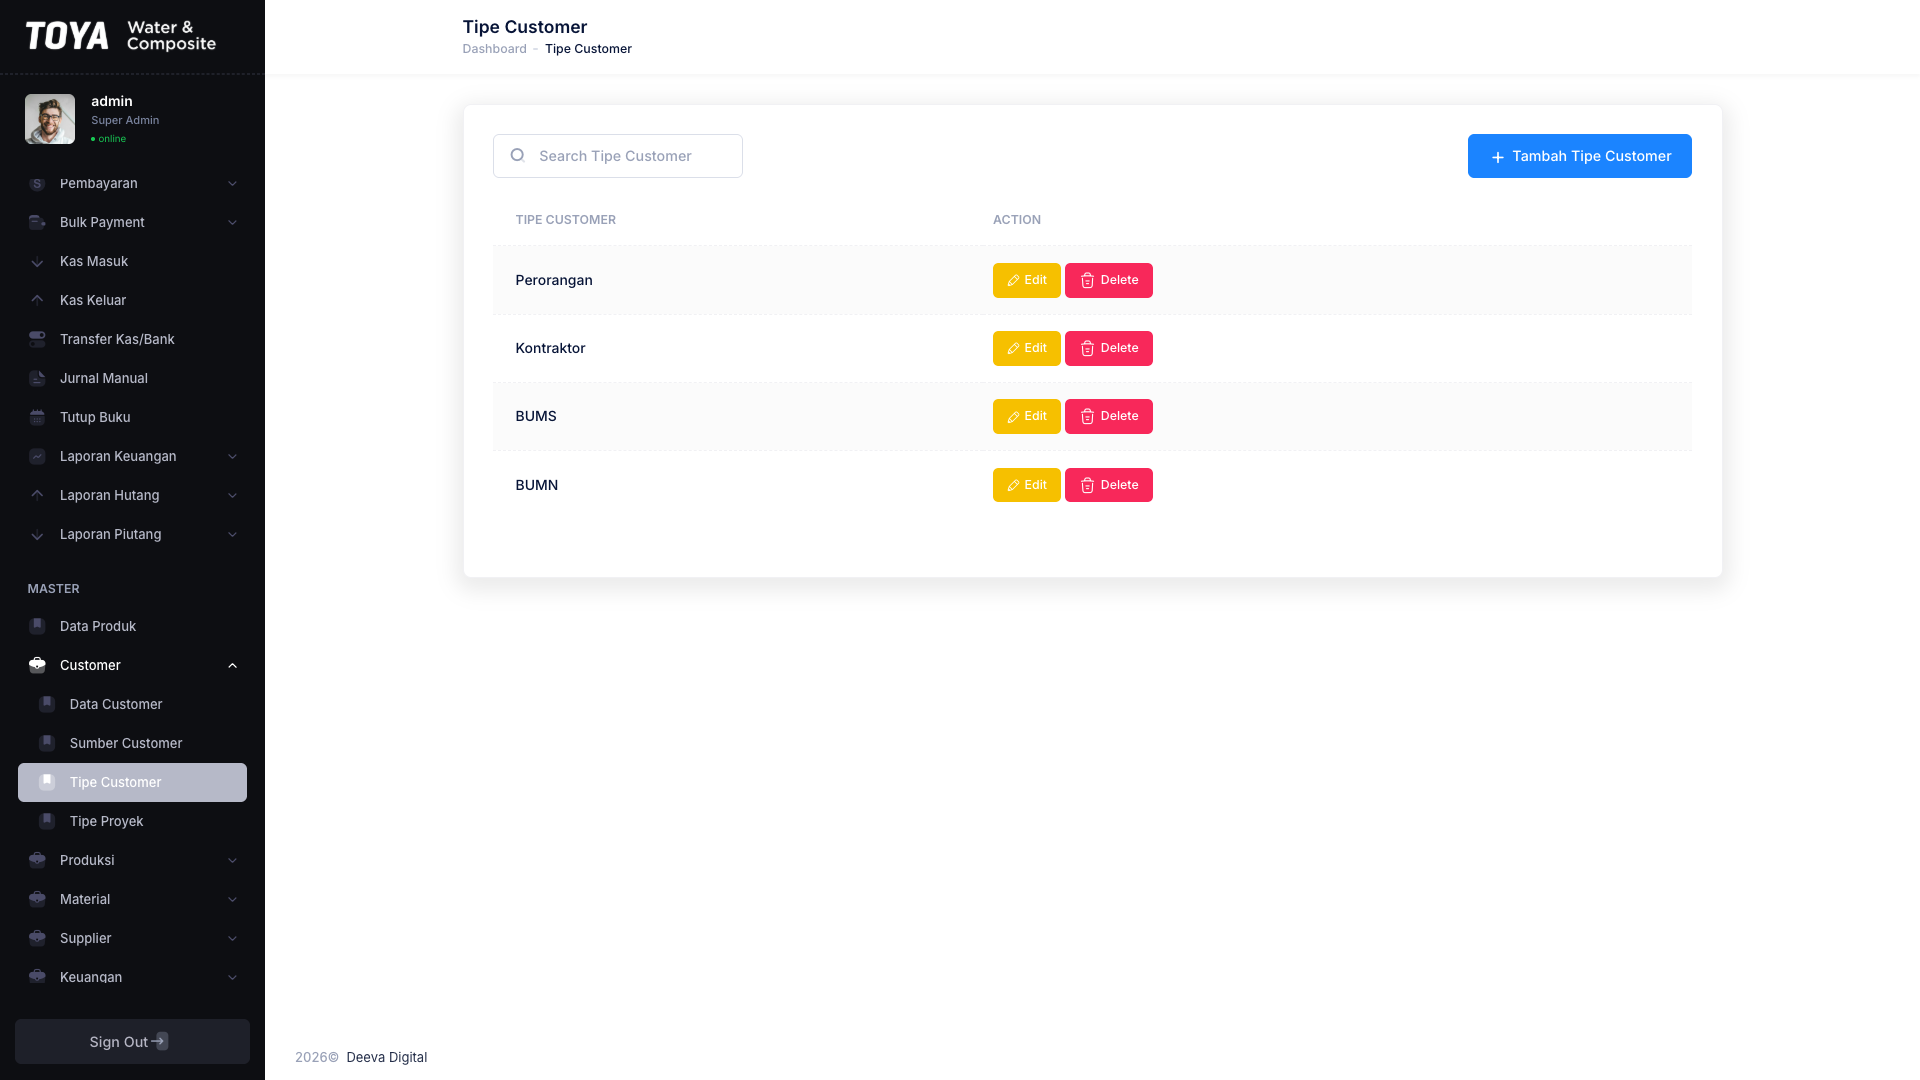Image resolution: width=1920 pixels, height=1080 pixels.
Task: Click the Customer briefcase icon
Action: coord(37,665)
